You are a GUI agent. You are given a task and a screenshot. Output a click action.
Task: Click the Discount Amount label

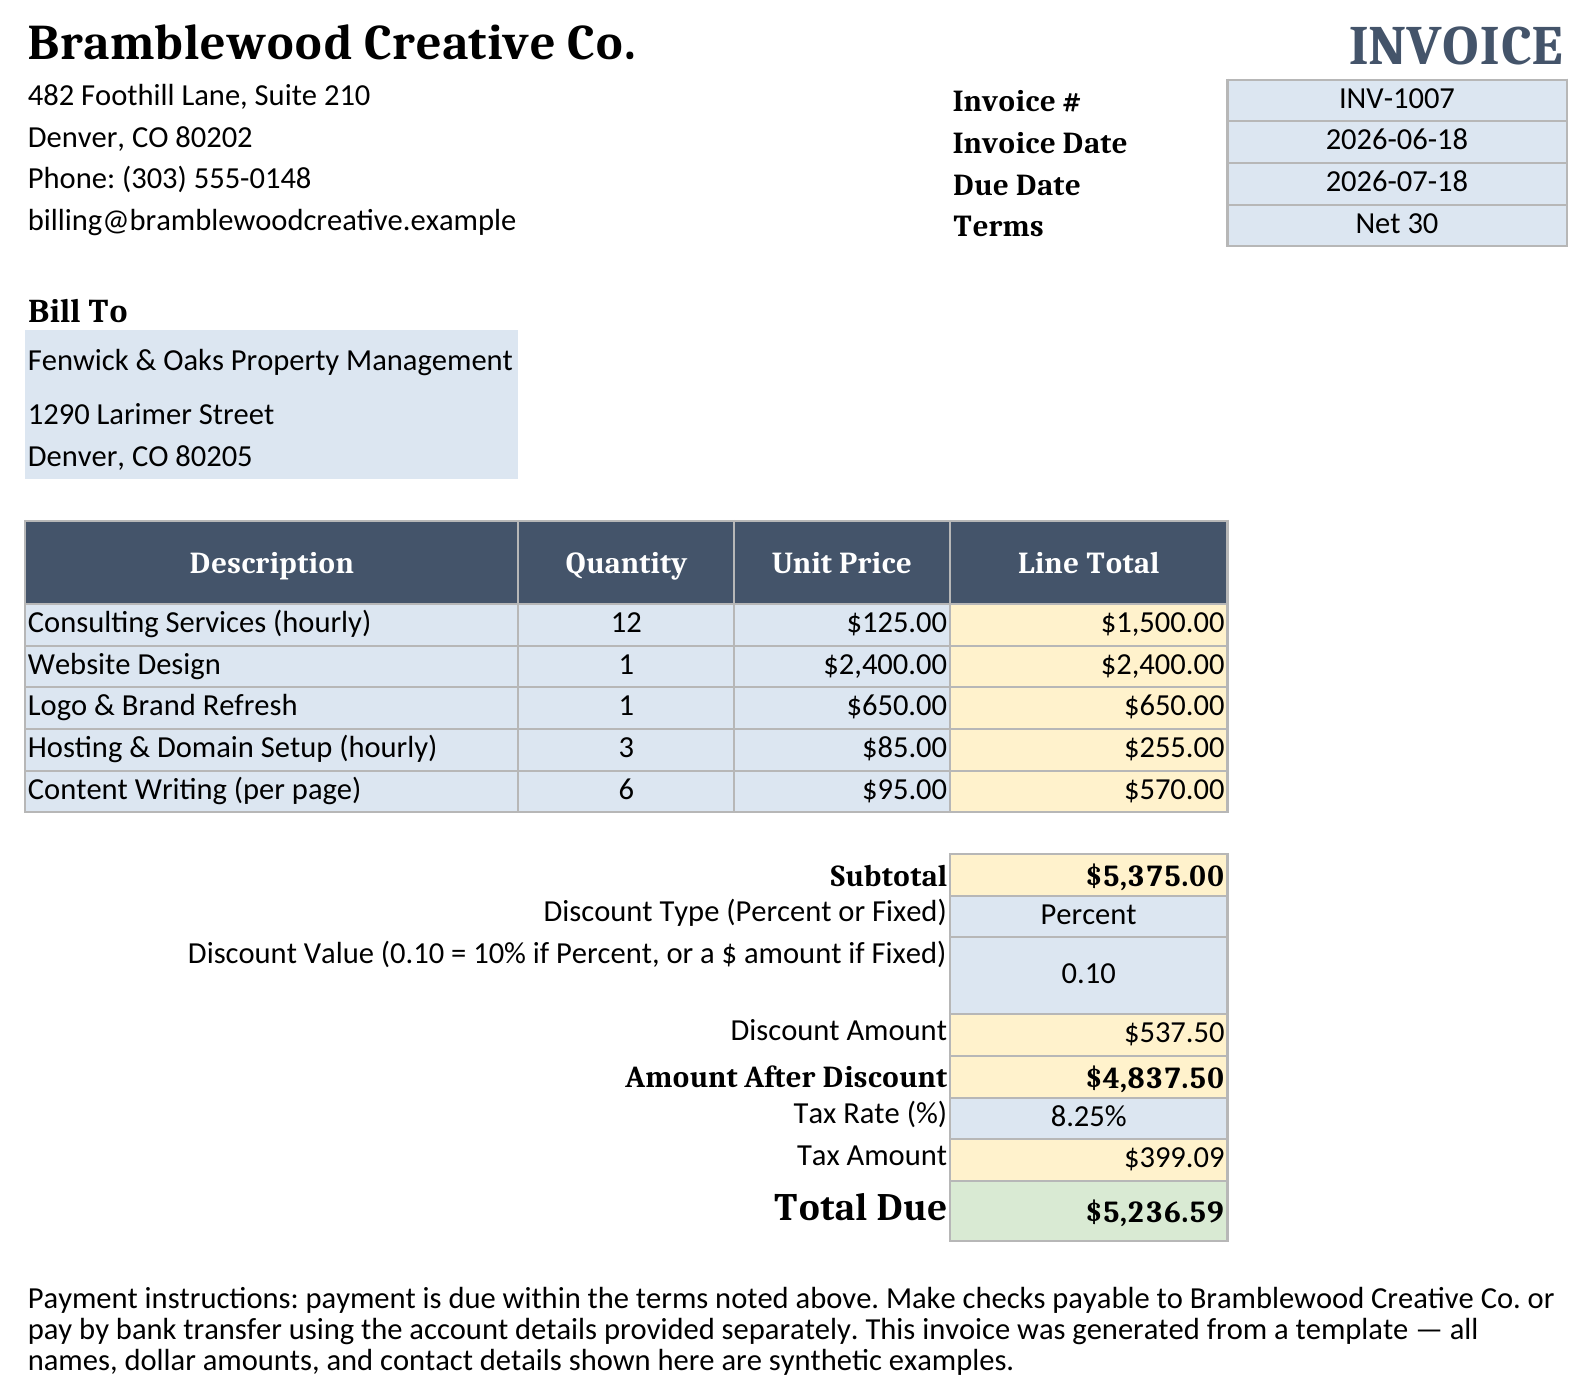(838, 1031)
